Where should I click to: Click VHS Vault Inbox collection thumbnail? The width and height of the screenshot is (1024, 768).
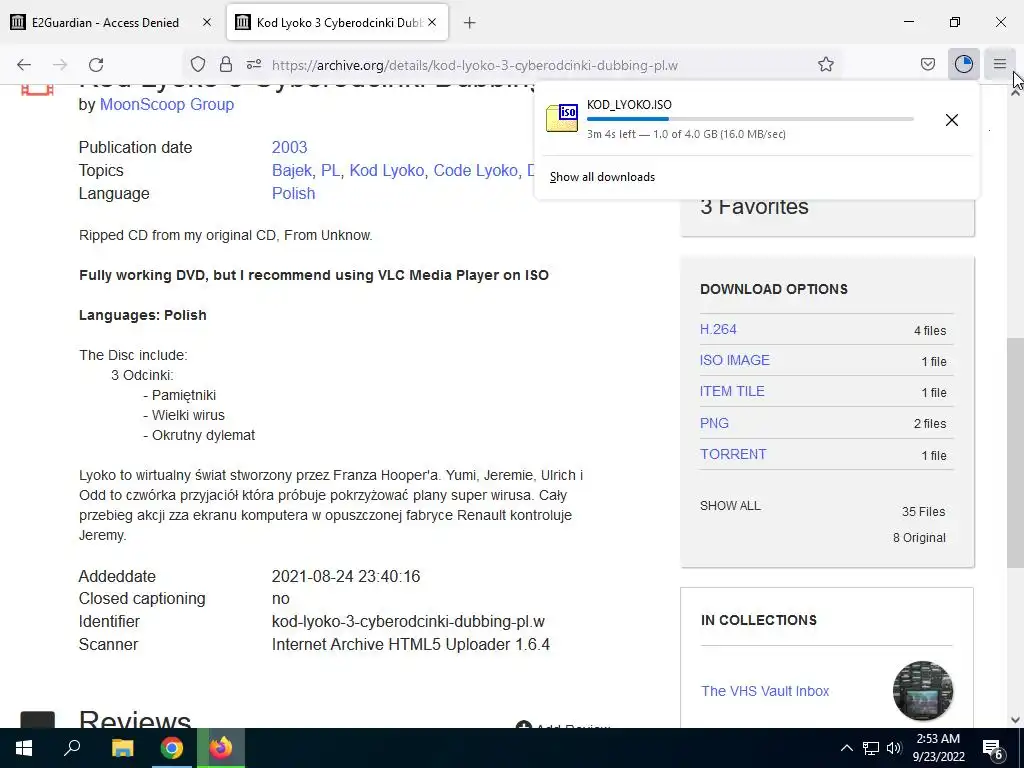[922, 690]
